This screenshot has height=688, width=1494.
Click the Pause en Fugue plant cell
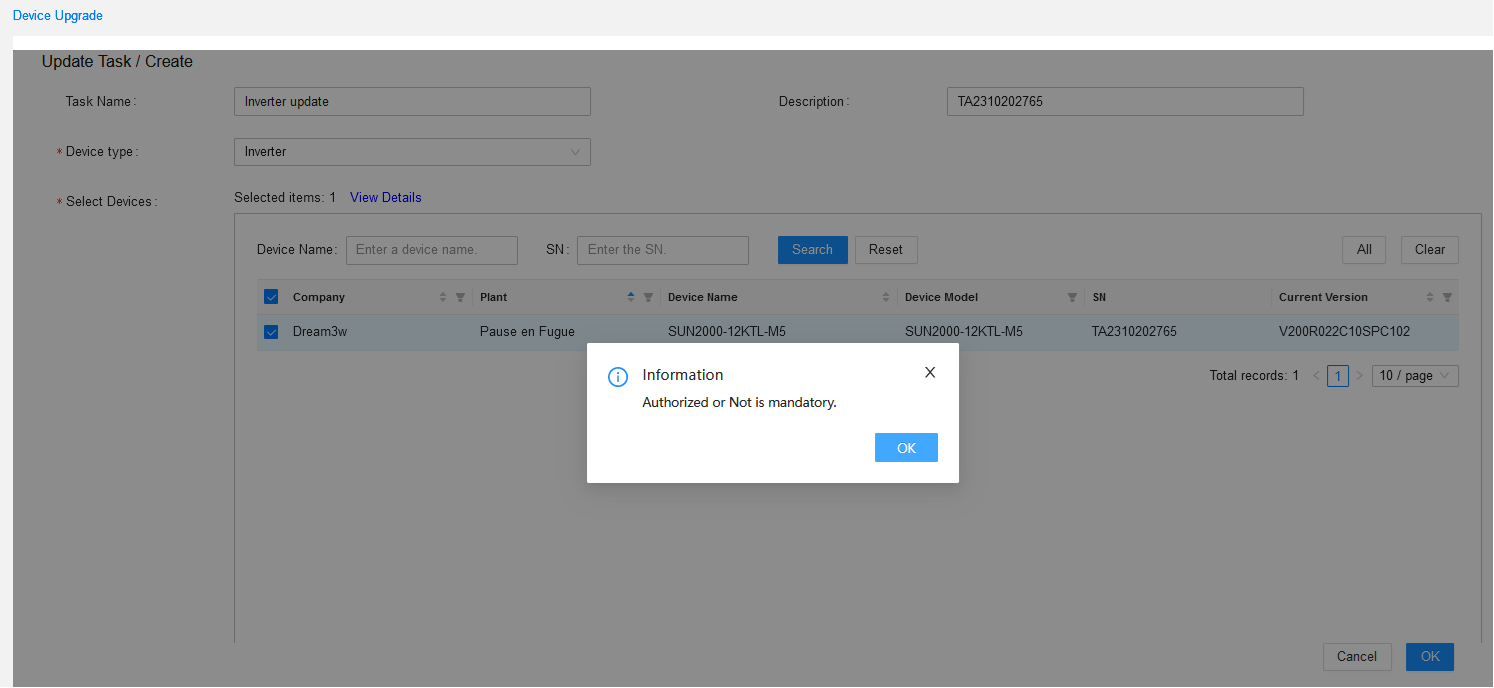click(x=527, y=332)
